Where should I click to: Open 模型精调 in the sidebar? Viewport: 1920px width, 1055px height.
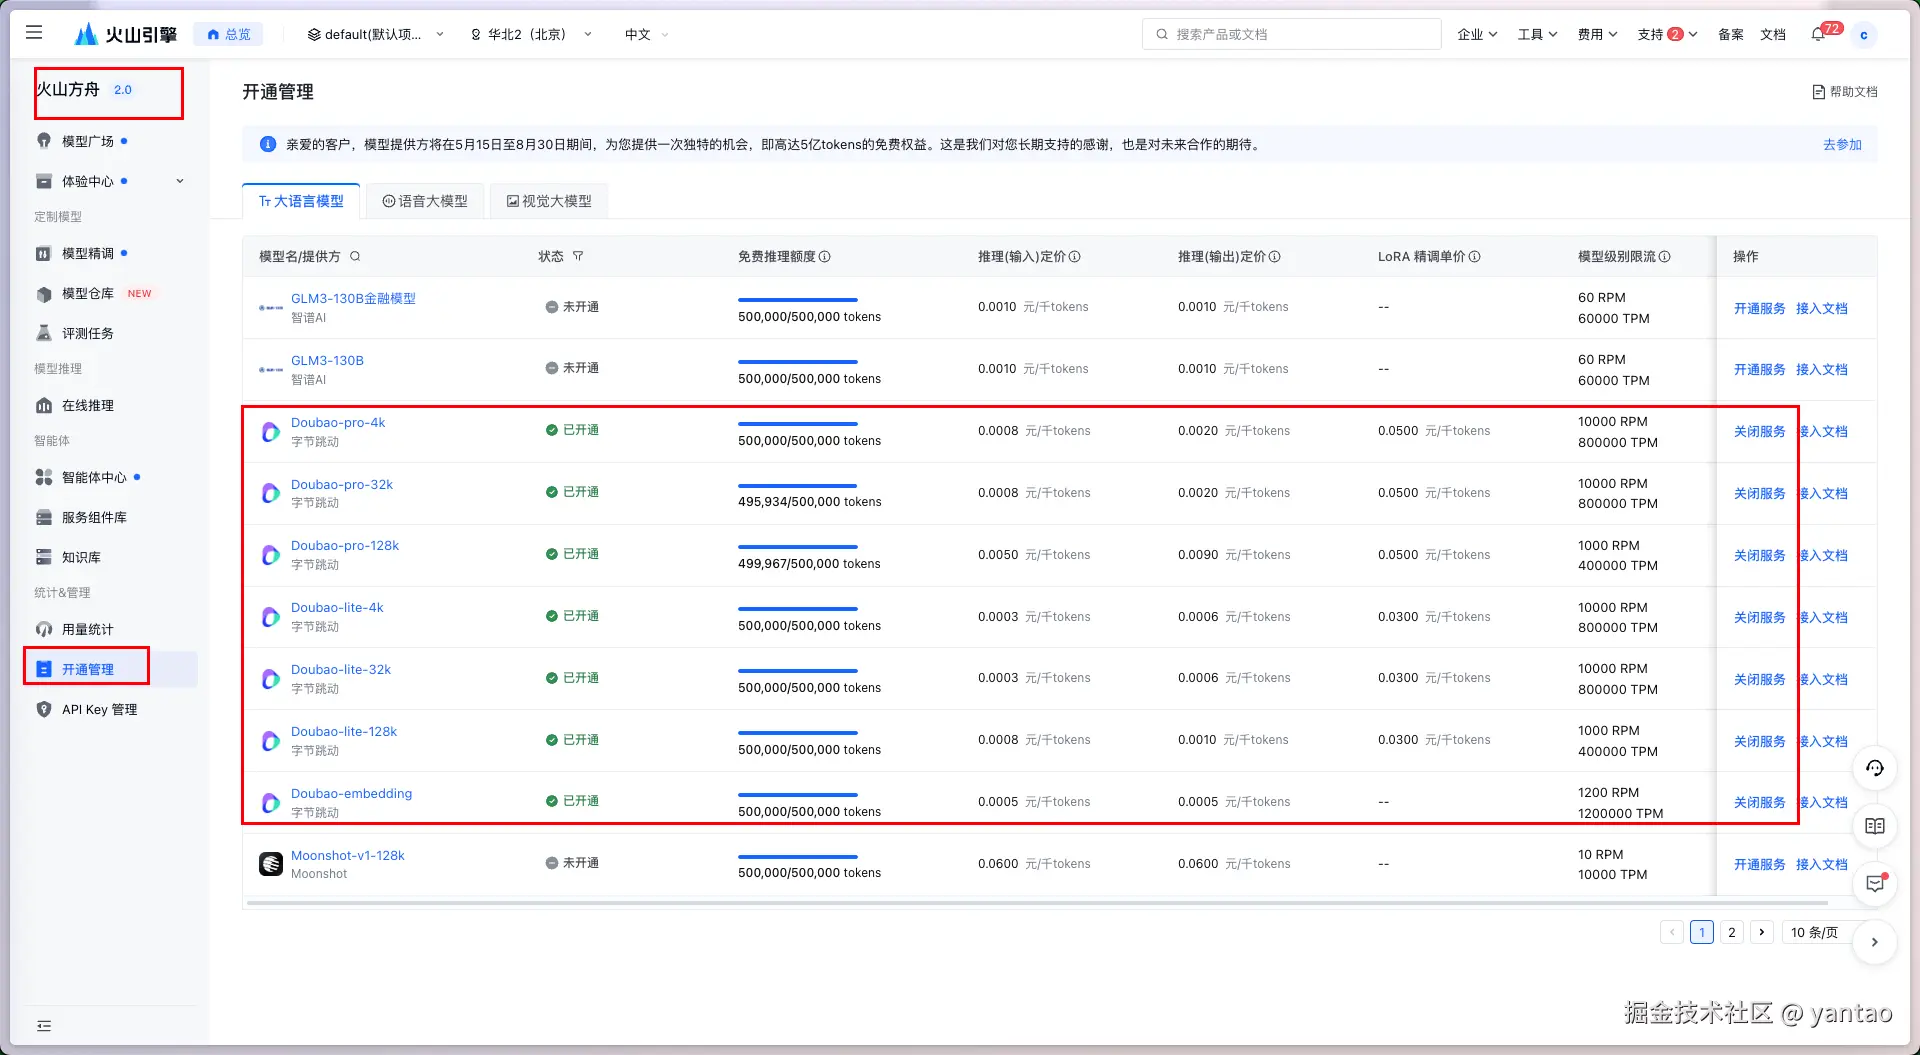pyautogui.click(x=88, y=253)
